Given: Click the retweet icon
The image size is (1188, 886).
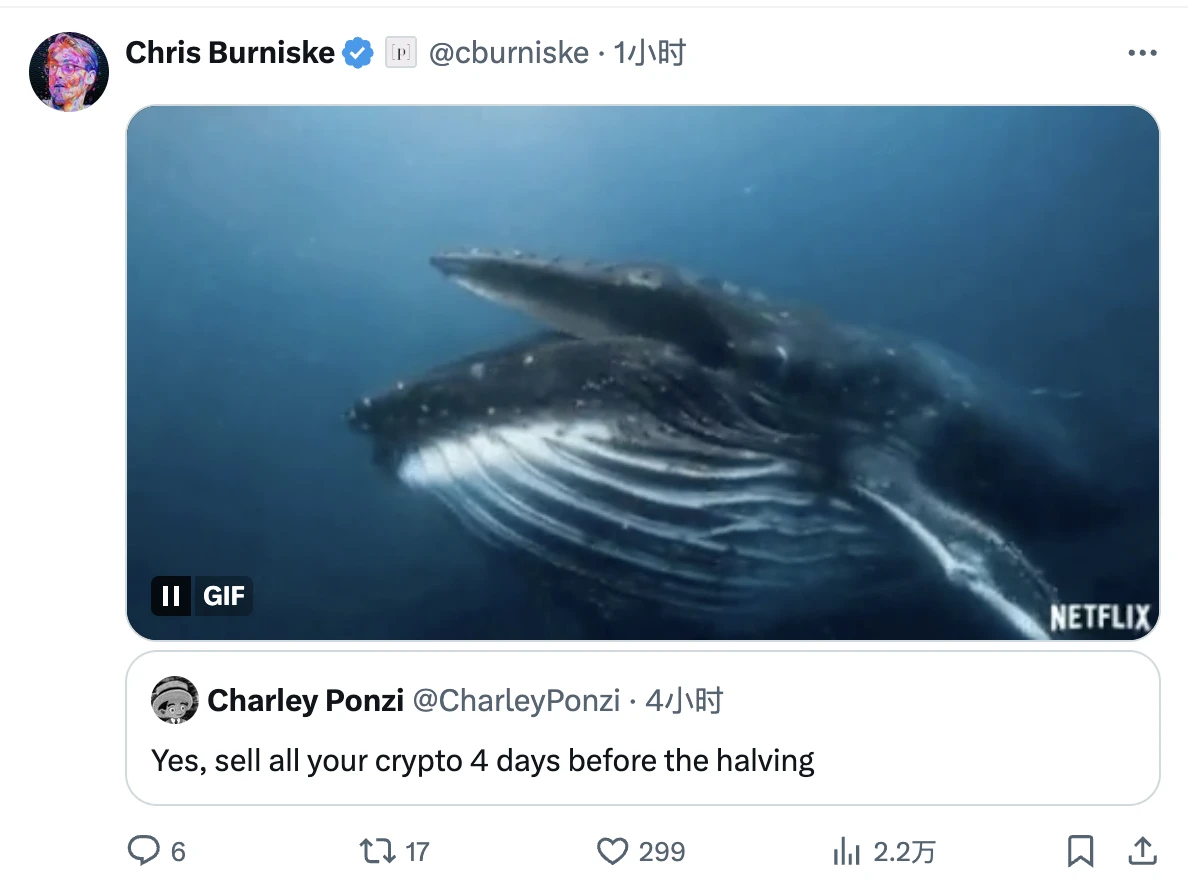Looking at the screenshot, I should click(378, 851).
